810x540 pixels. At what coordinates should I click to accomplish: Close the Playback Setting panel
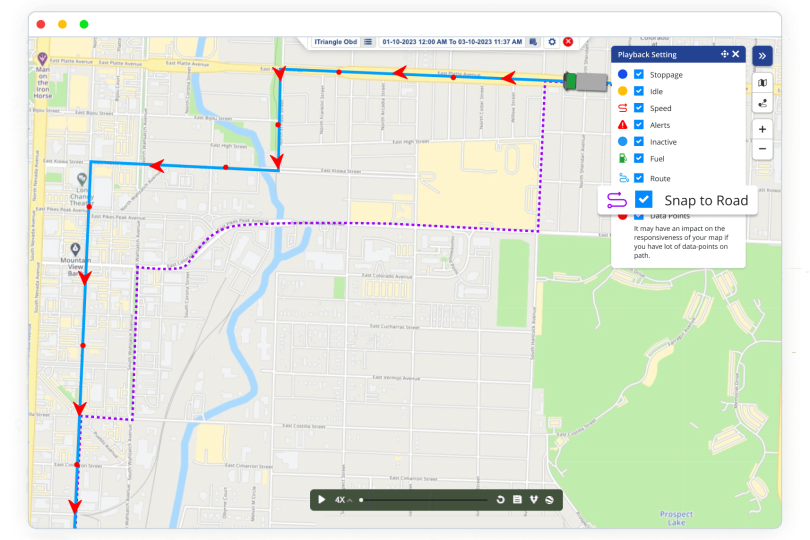tap(736, 54)
